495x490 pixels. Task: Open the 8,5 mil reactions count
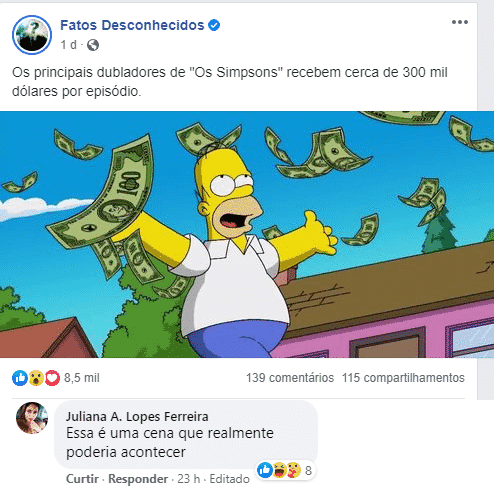click(82, 378)
